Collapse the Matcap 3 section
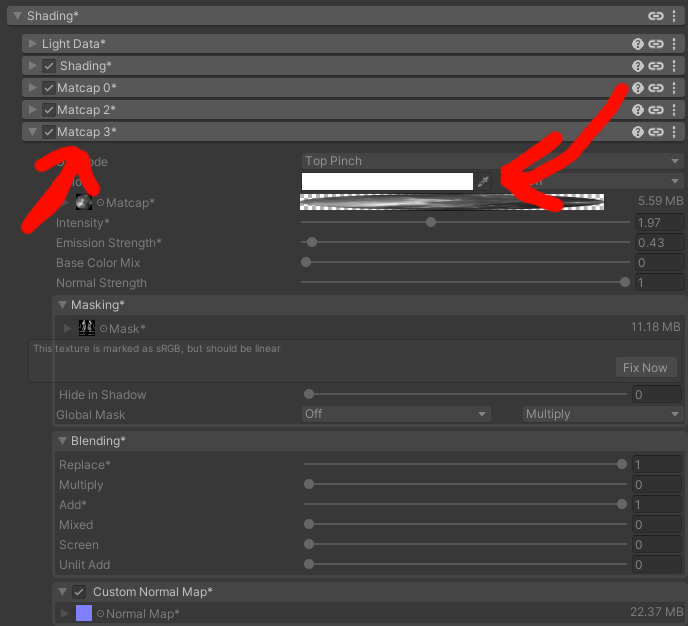This screenshot has width=688, height=626. [32, 132]
